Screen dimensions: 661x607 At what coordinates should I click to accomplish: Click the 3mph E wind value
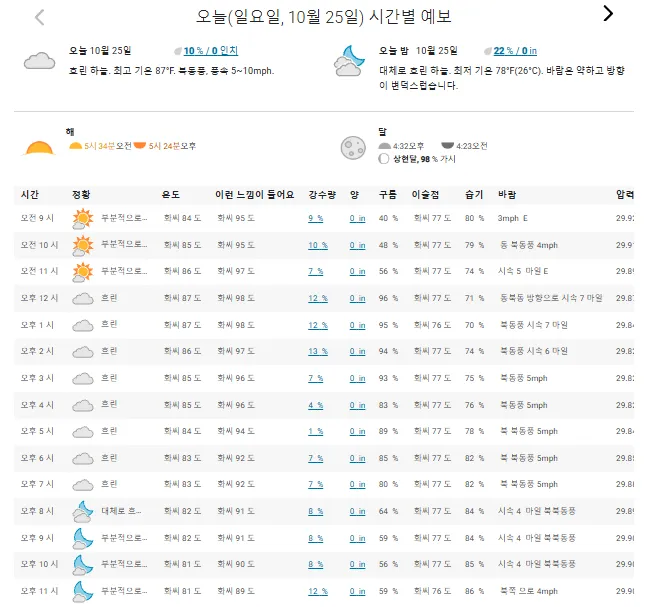point(513,218)
